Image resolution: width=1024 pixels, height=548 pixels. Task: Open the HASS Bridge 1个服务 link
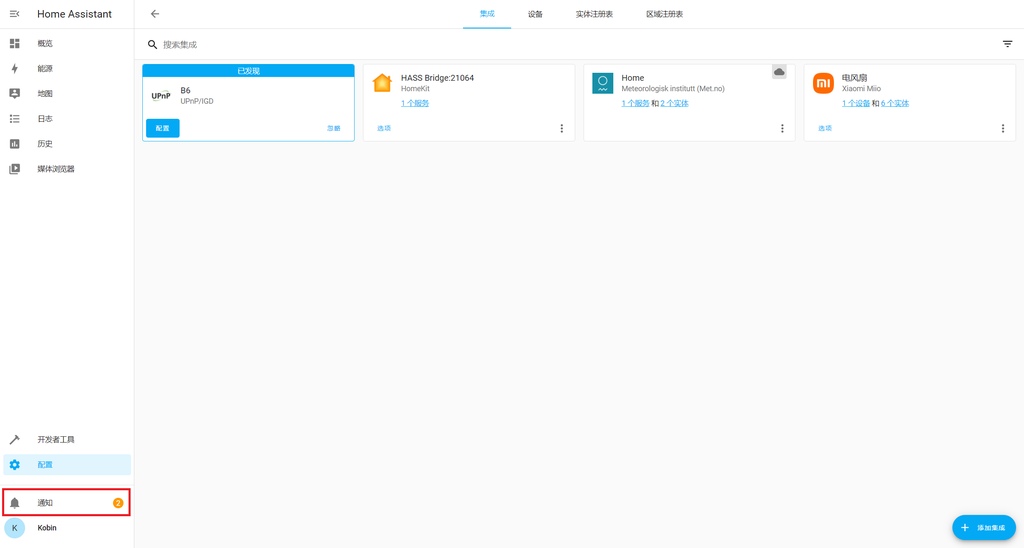[x=415, y=103]
